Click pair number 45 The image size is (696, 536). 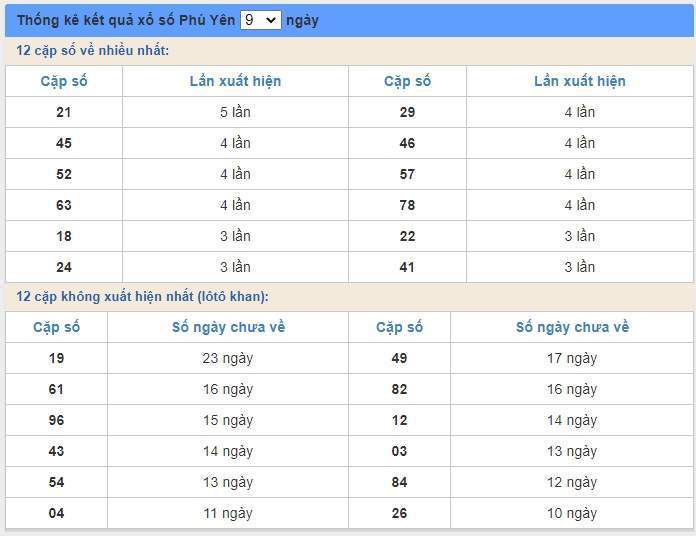(64, 143)
